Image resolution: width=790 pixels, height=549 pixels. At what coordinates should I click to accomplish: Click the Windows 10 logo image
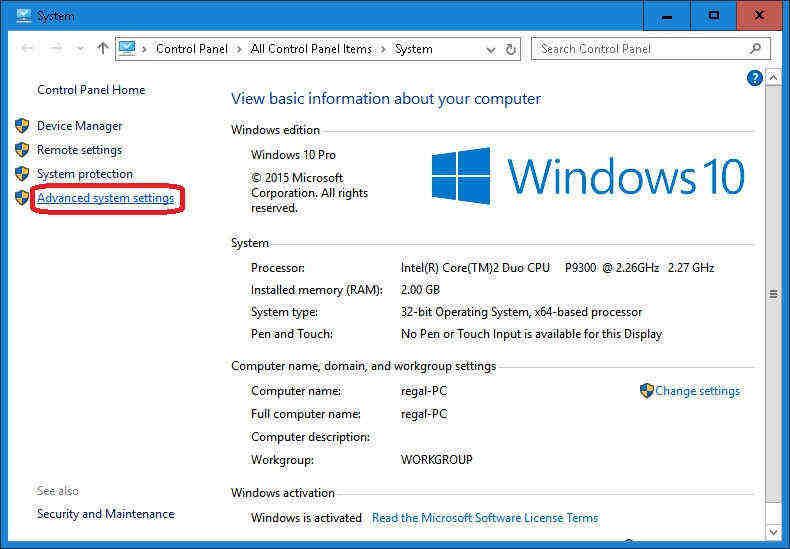(x=588, y=176)
